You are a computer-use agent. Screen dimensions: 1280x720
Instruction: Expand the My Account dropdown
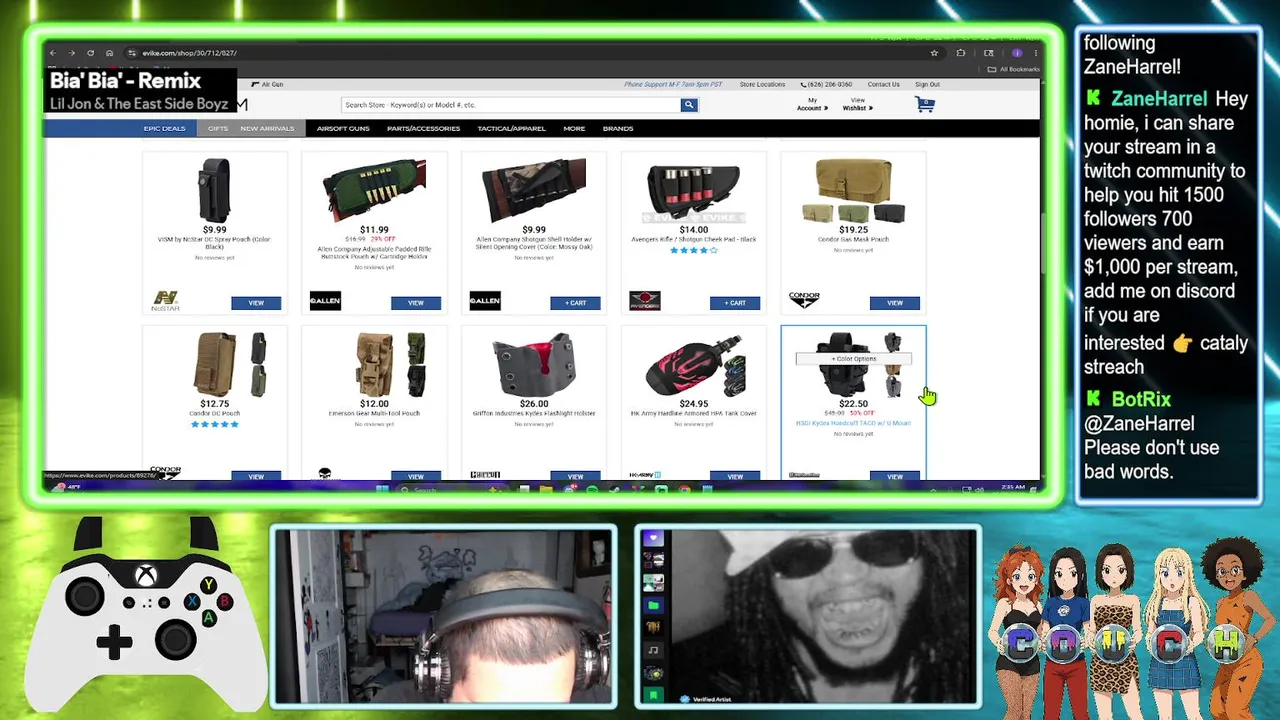coord(812,104)
